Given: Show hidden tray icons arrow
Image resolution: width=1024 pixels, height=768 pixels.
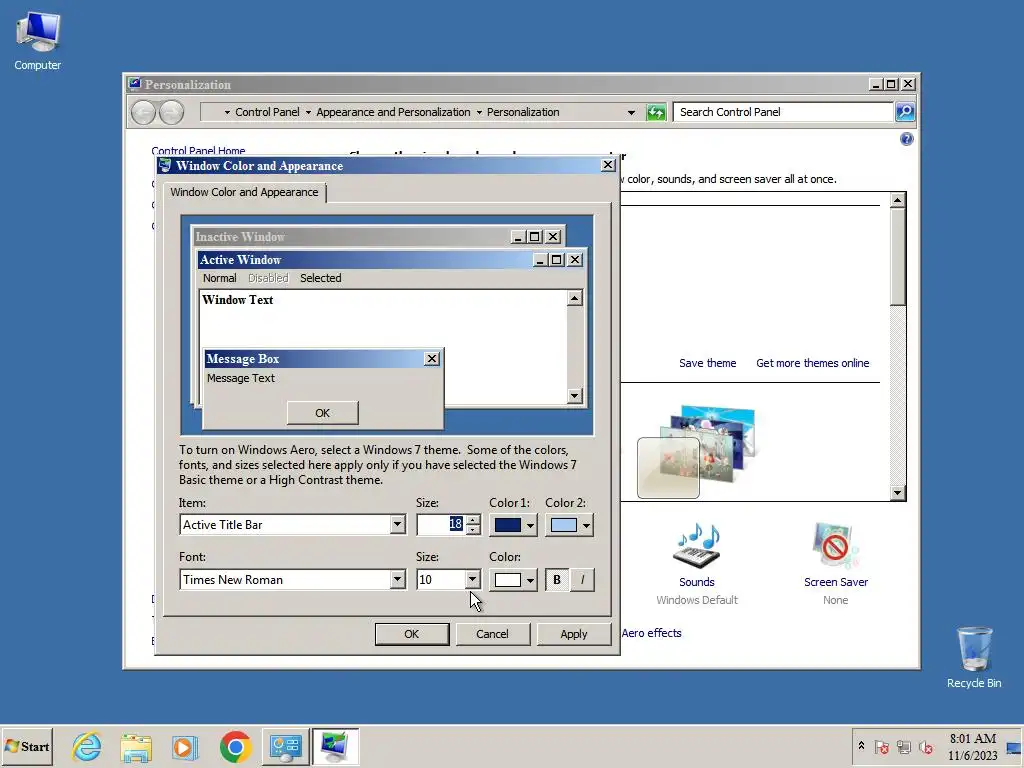Looking at the screenshot, I should 861,746.
